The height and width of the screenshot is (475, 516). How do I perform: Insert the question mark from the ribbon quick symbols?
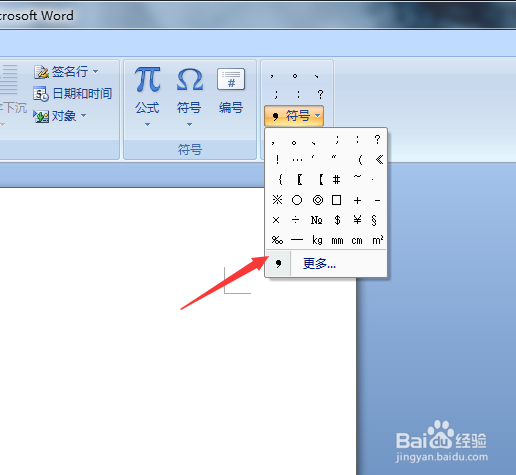320,94
